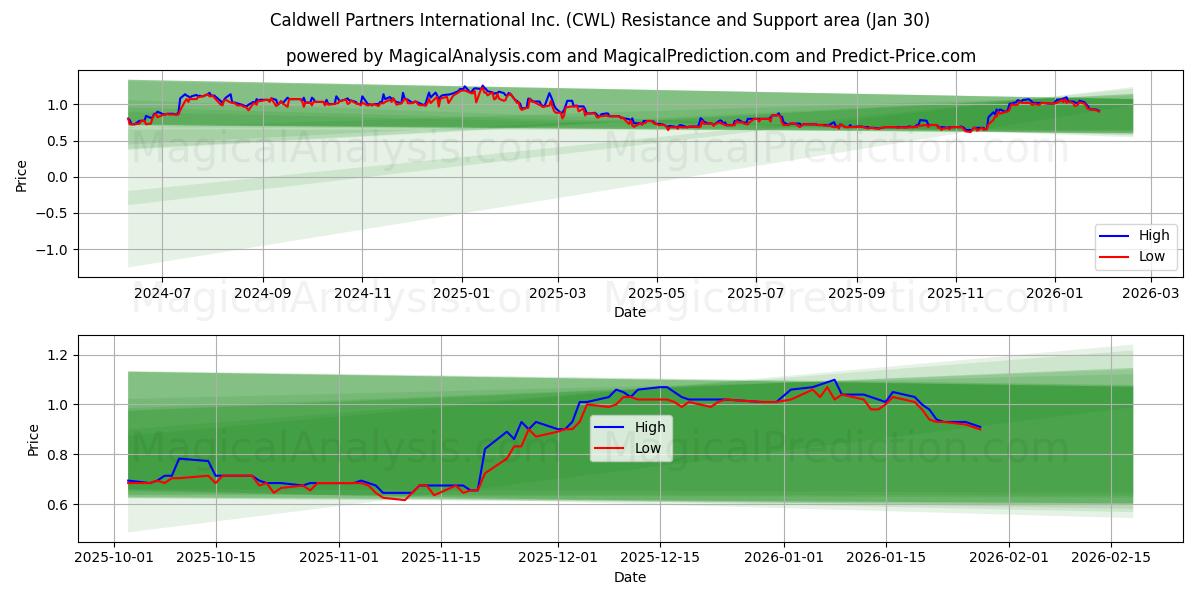
Task: Click the bottom chart's 'Price' axis label
Action: pyautogui.click(x=34, y=440)
